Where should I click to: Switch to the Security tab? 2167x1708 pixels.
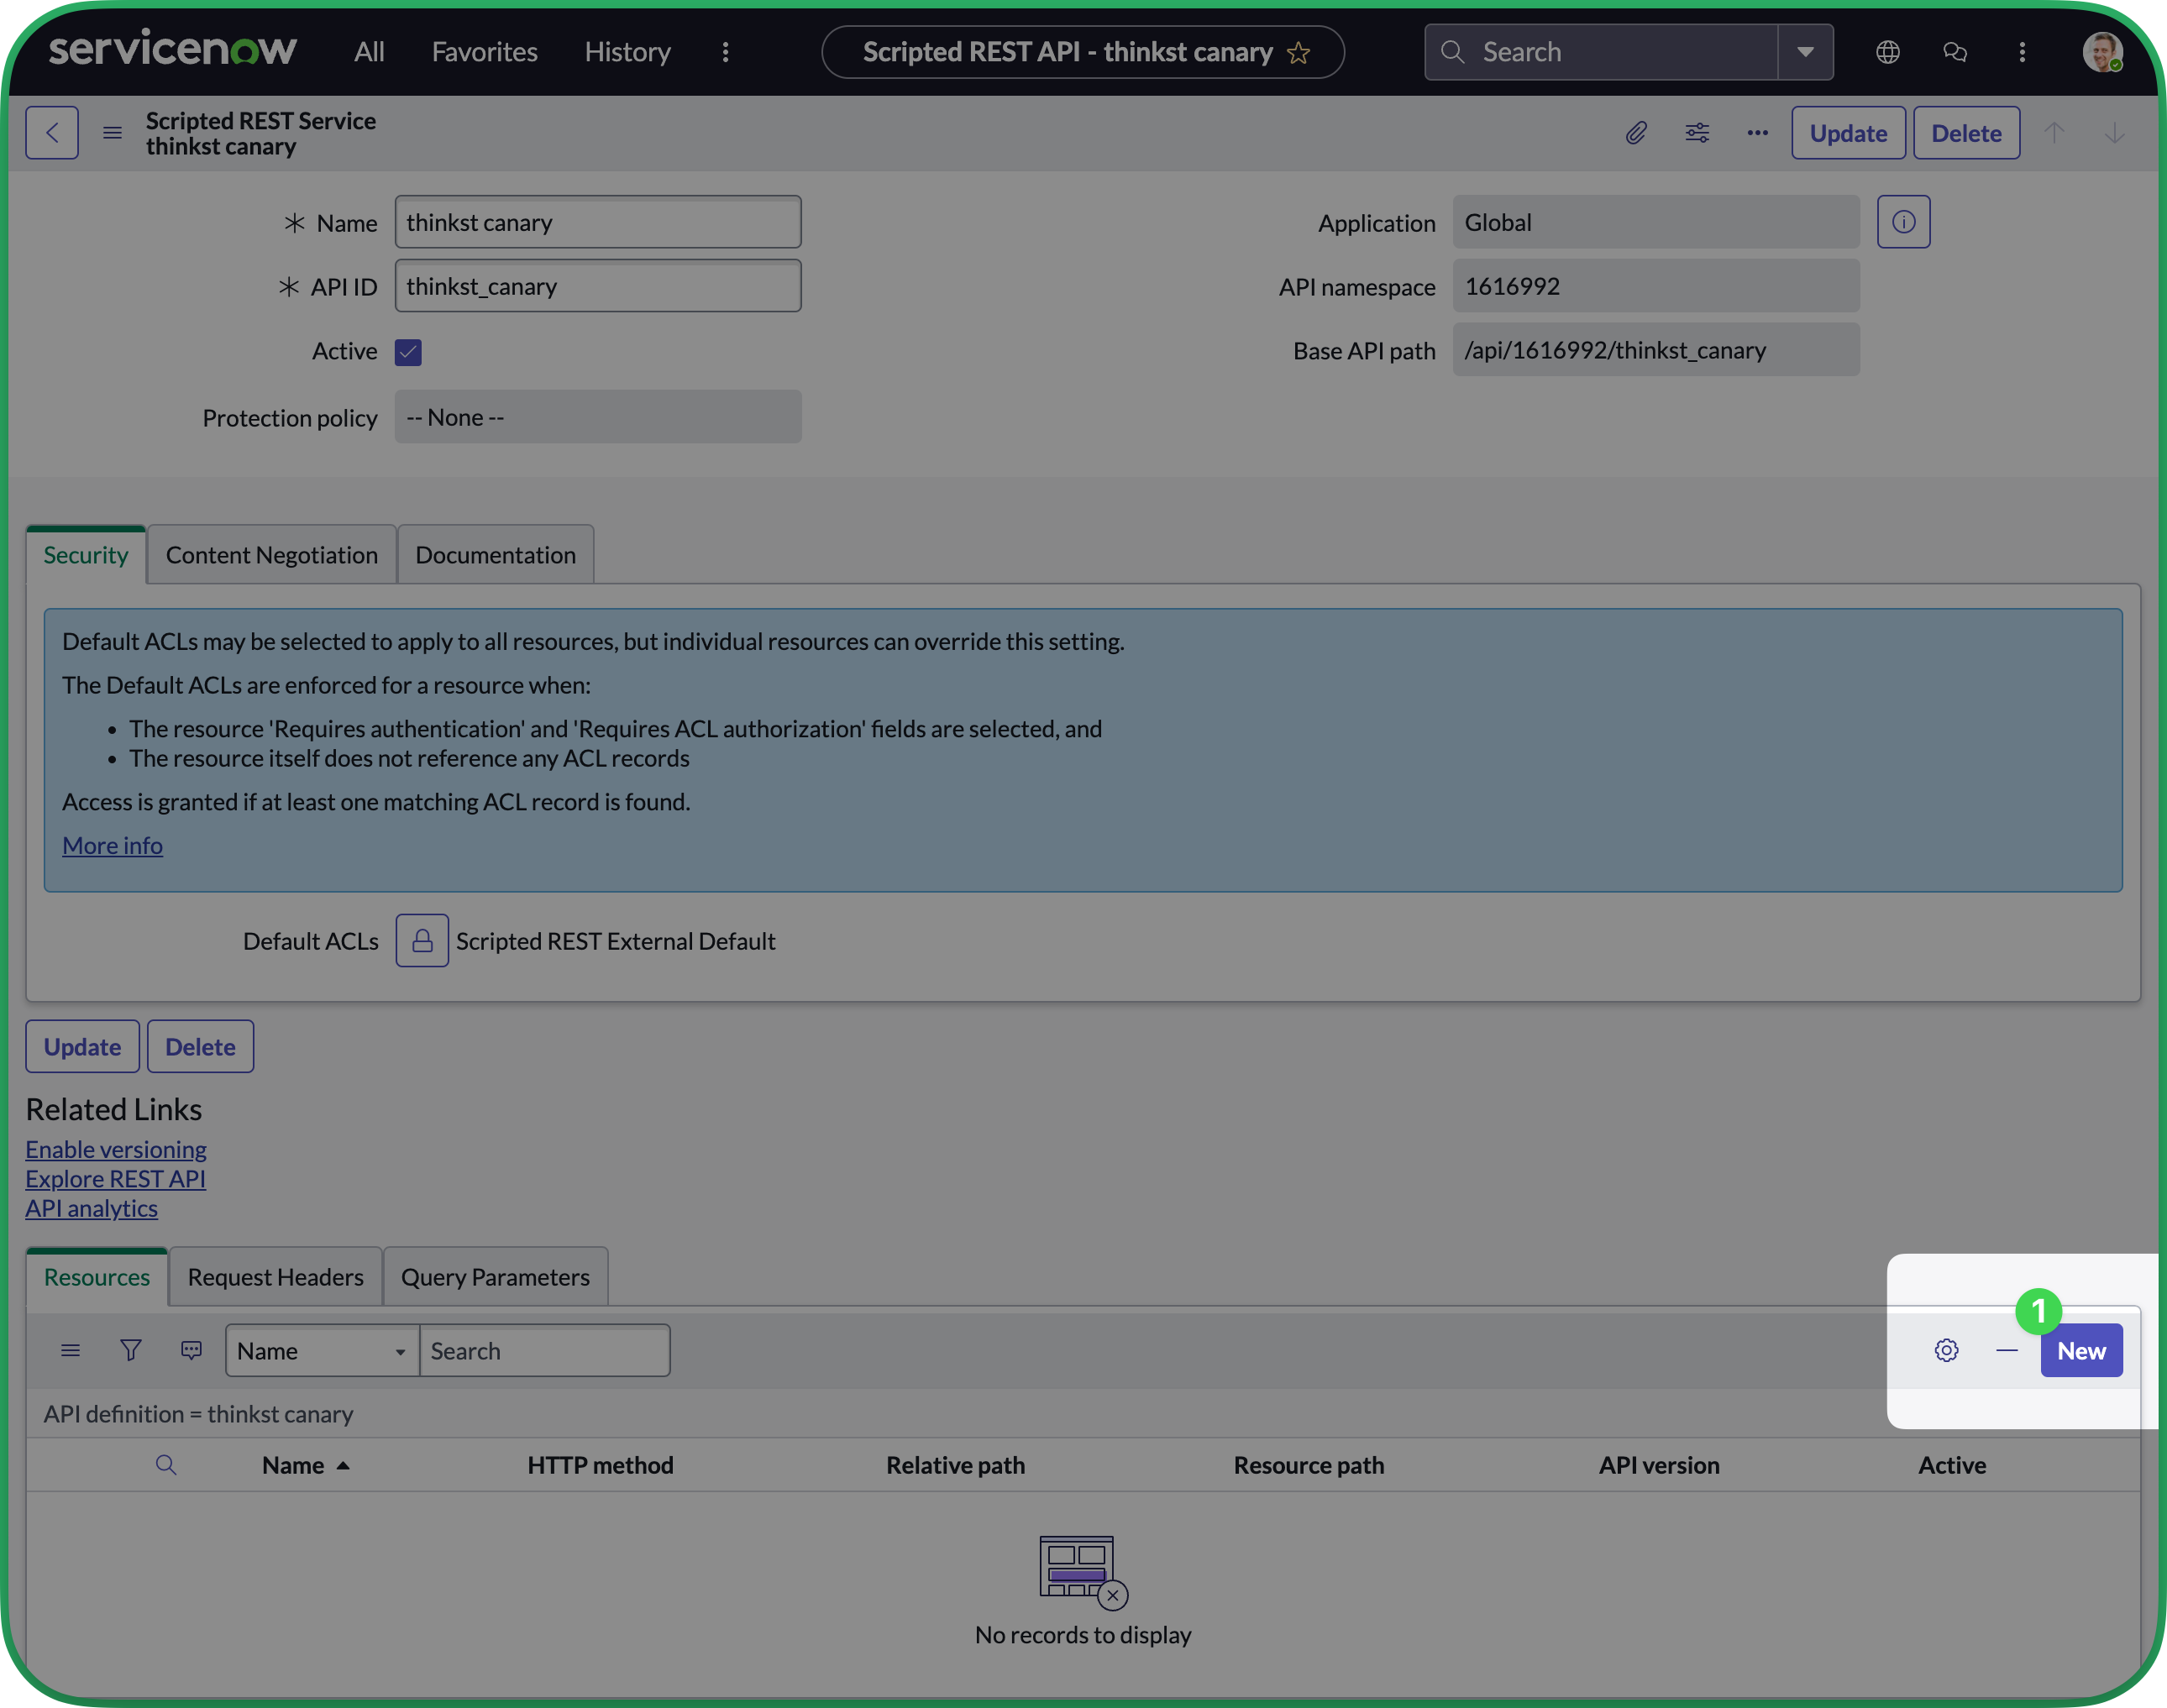86,555
